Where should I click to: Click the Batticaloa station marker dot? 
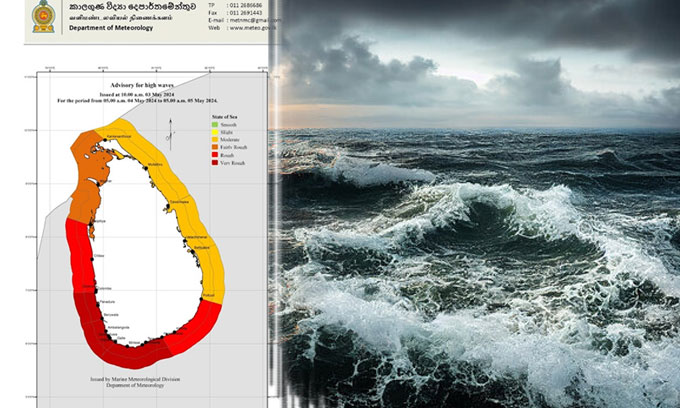click(x=192, y=251)
